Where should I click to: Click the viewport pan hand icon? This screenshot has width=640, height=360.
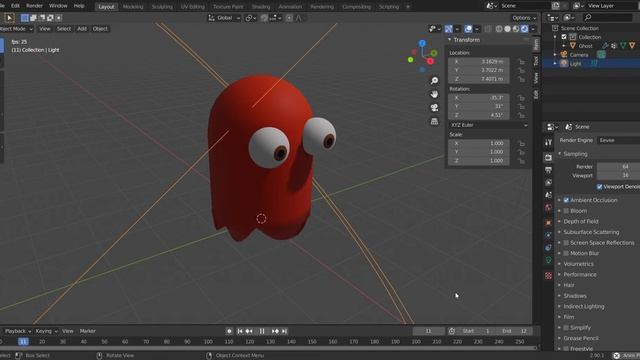(434, 94)
